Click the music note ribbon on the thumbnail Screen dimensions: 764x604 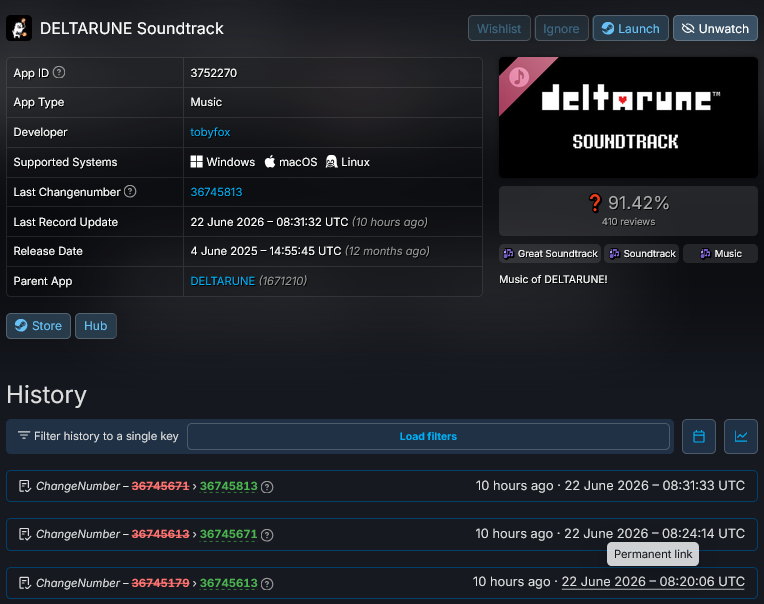tap(519, 76)
